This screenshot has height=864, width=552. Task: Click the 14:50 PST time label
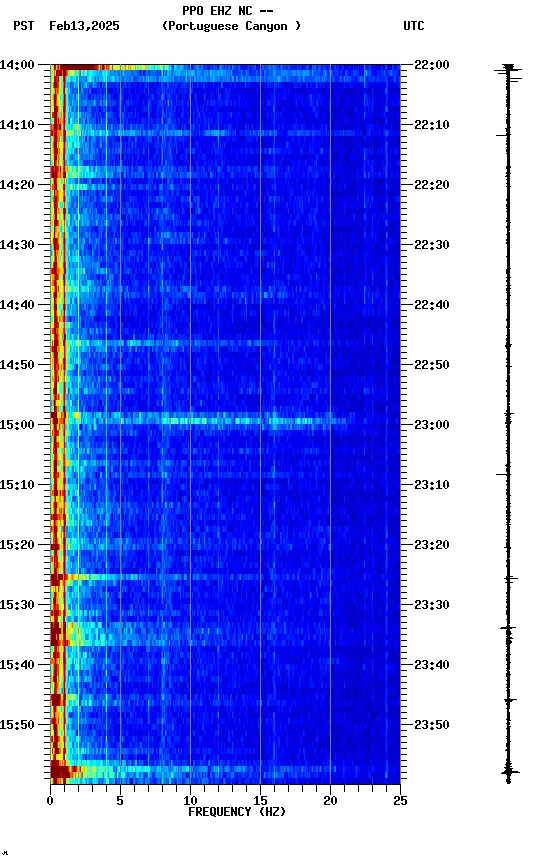coord(17,365)
